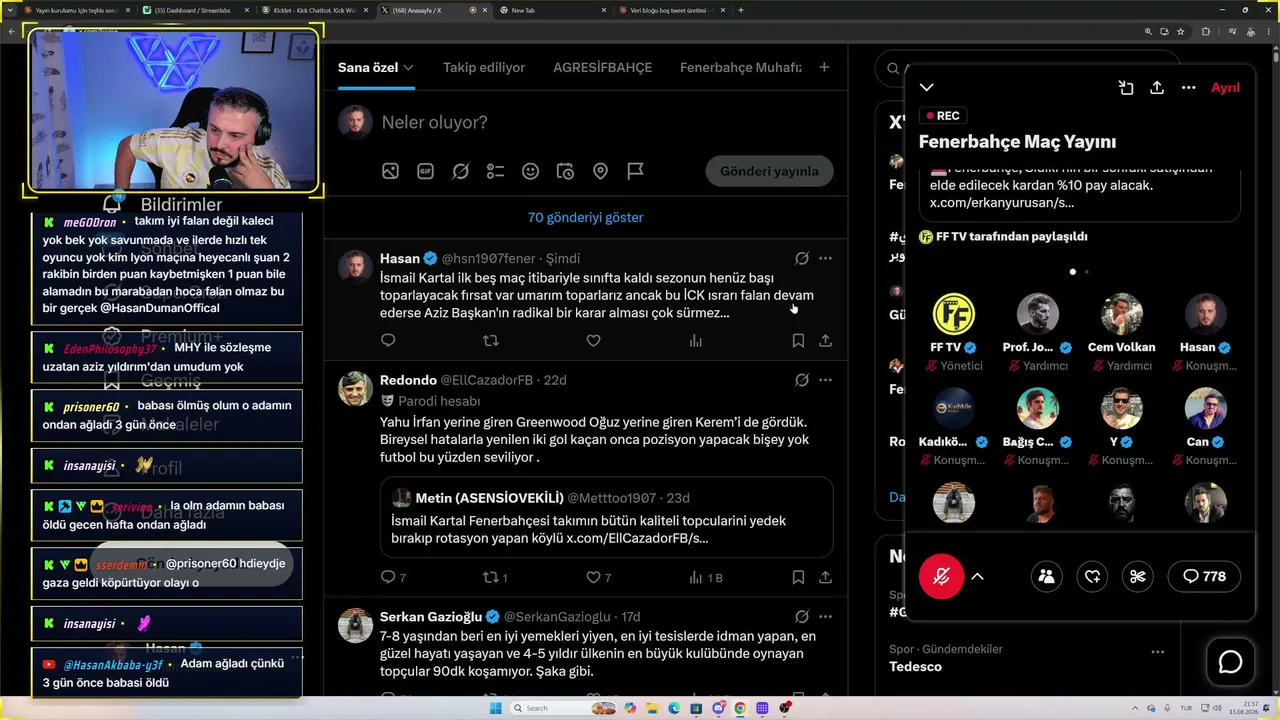Viewport: 1280px width, 720px height.
Task: Expand microphone options caret in space
Action: point(978,576)
